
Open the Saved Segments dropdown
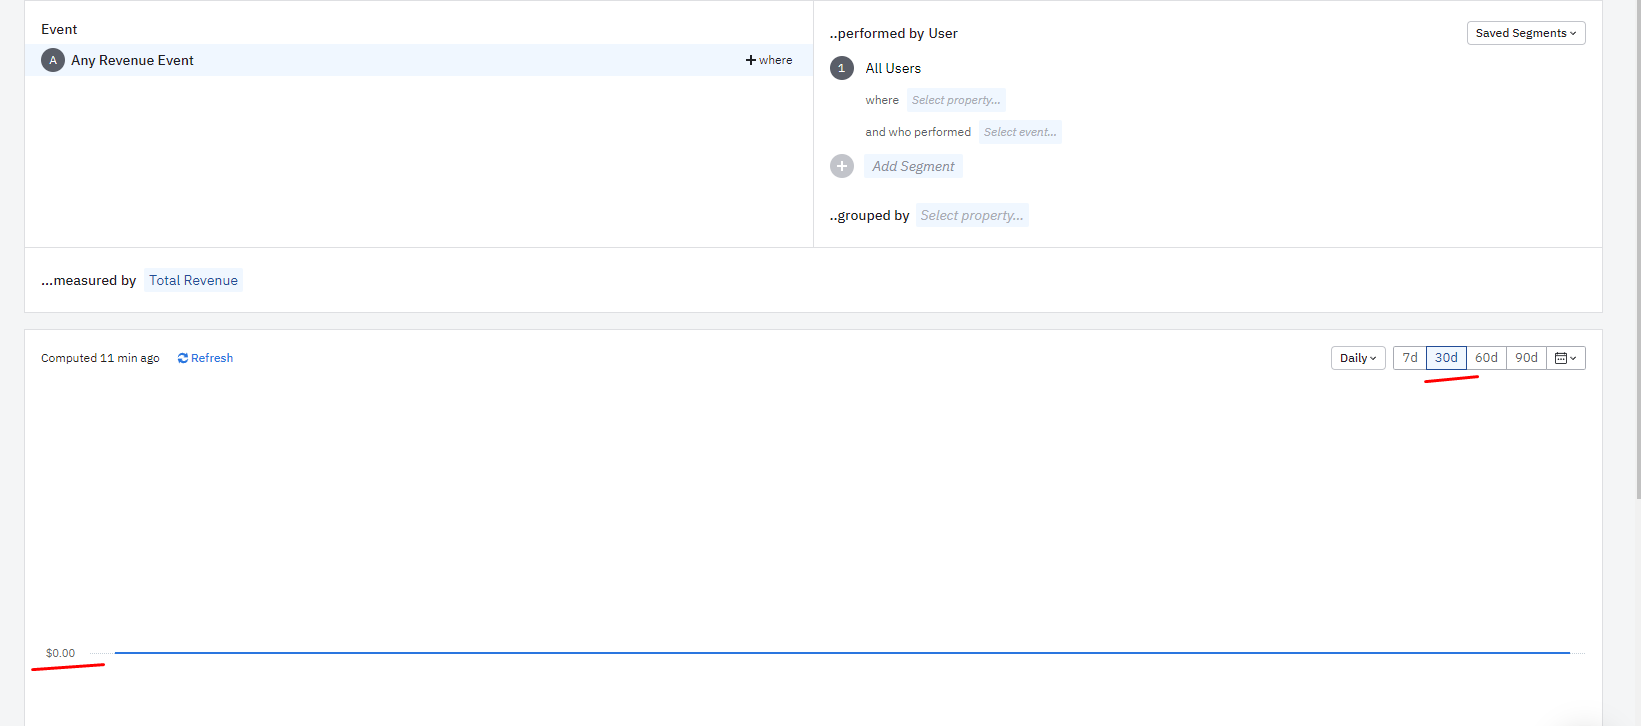1526,33
